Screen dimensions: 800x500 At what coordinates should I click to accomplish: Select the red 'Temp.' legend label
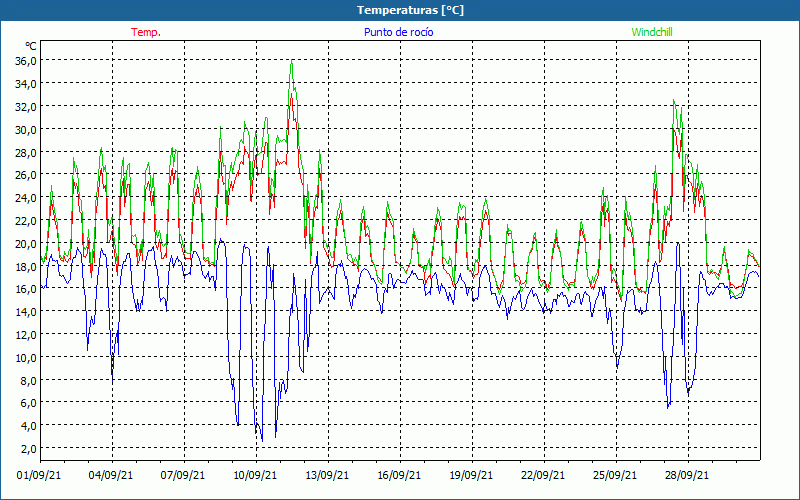(146, 32)
